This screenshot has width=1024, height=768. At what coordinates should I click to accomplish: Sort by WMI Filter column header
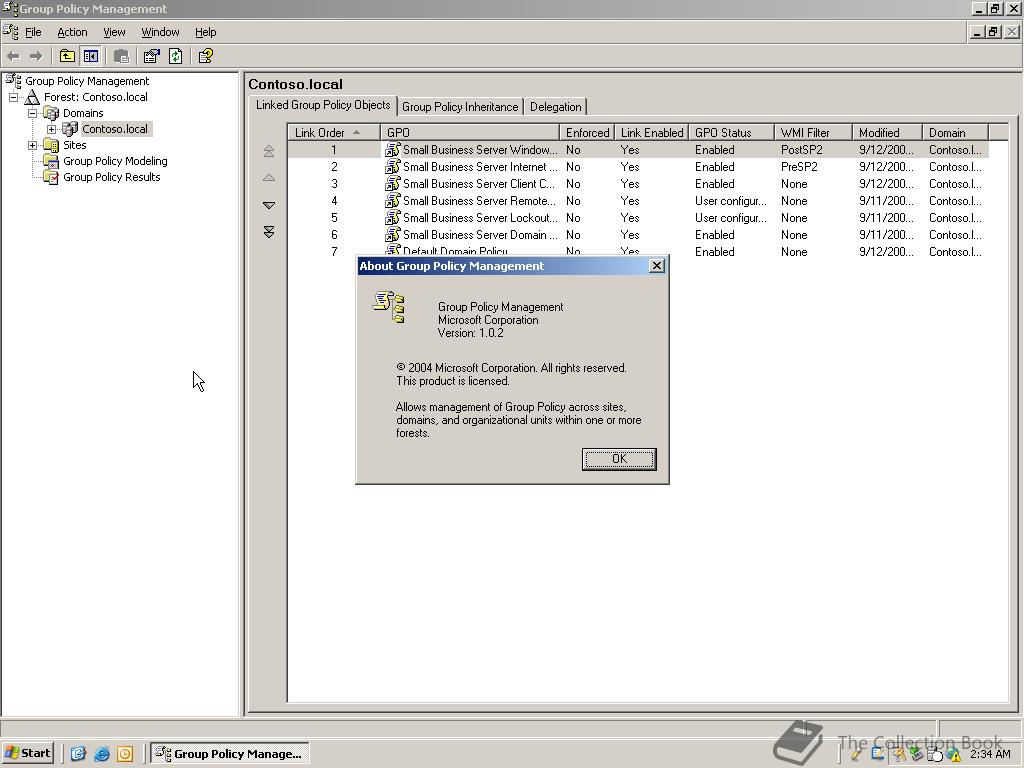pos(813,133)
